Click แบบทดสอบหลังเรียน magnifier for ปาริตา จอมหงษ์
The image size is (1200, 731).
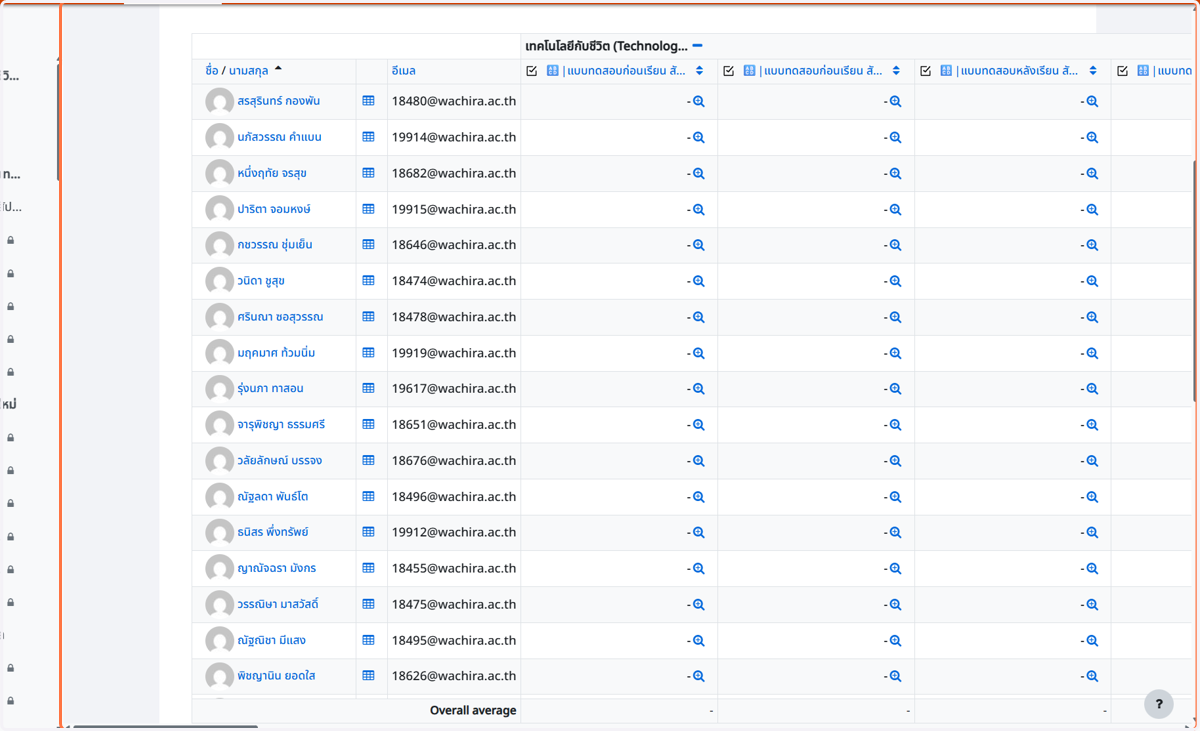click(1092, 210)
